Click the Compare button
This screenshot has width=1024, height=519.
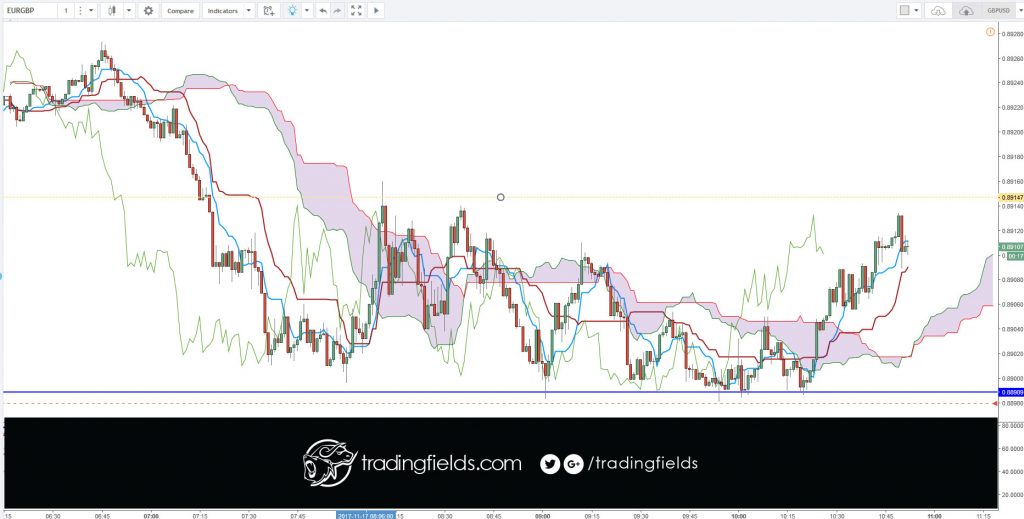(180, 10)
